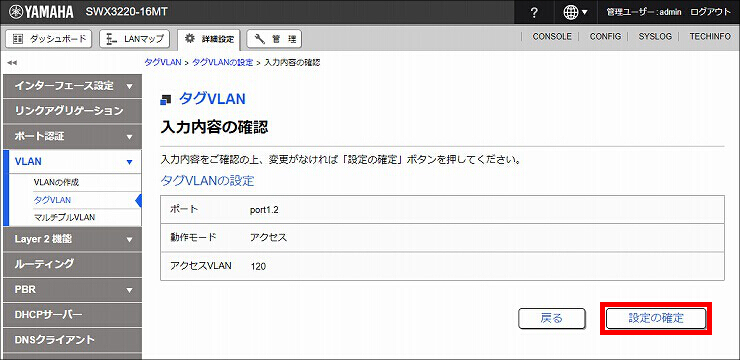Click the SWX3220-16MT model name

[126, 12]
